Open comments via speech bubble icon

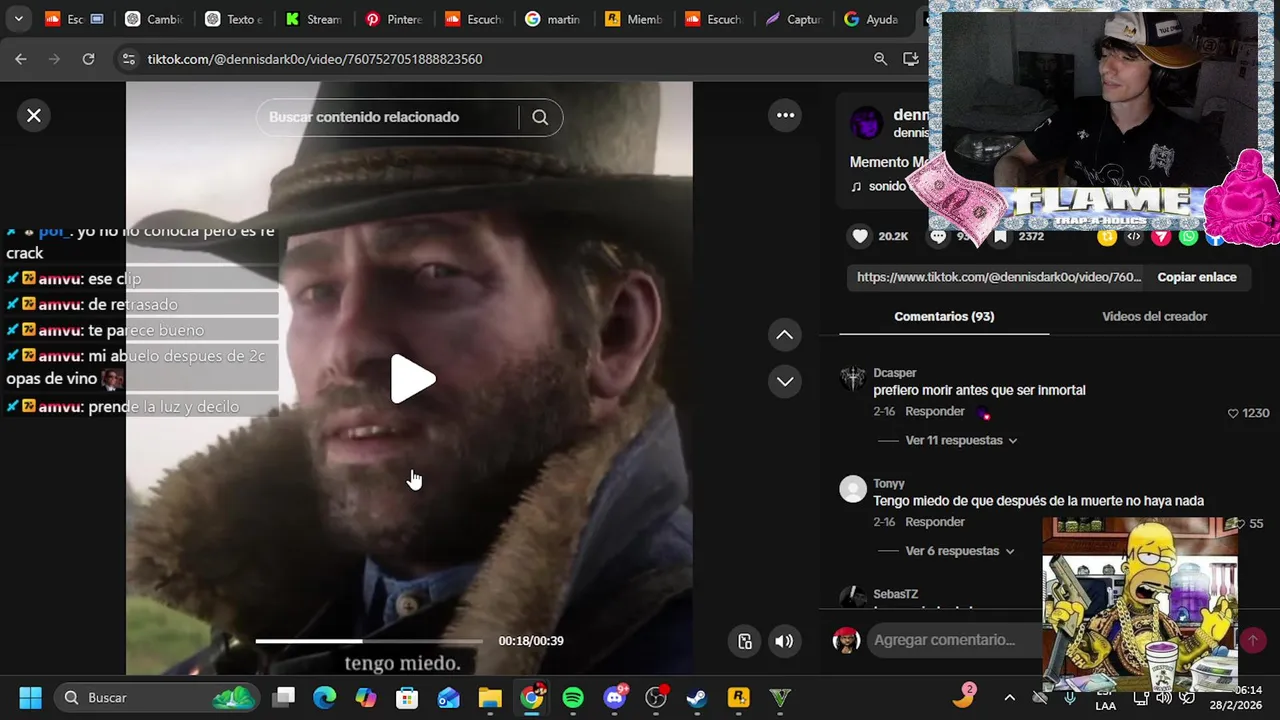pyautogui.click(x=938, y=236)
